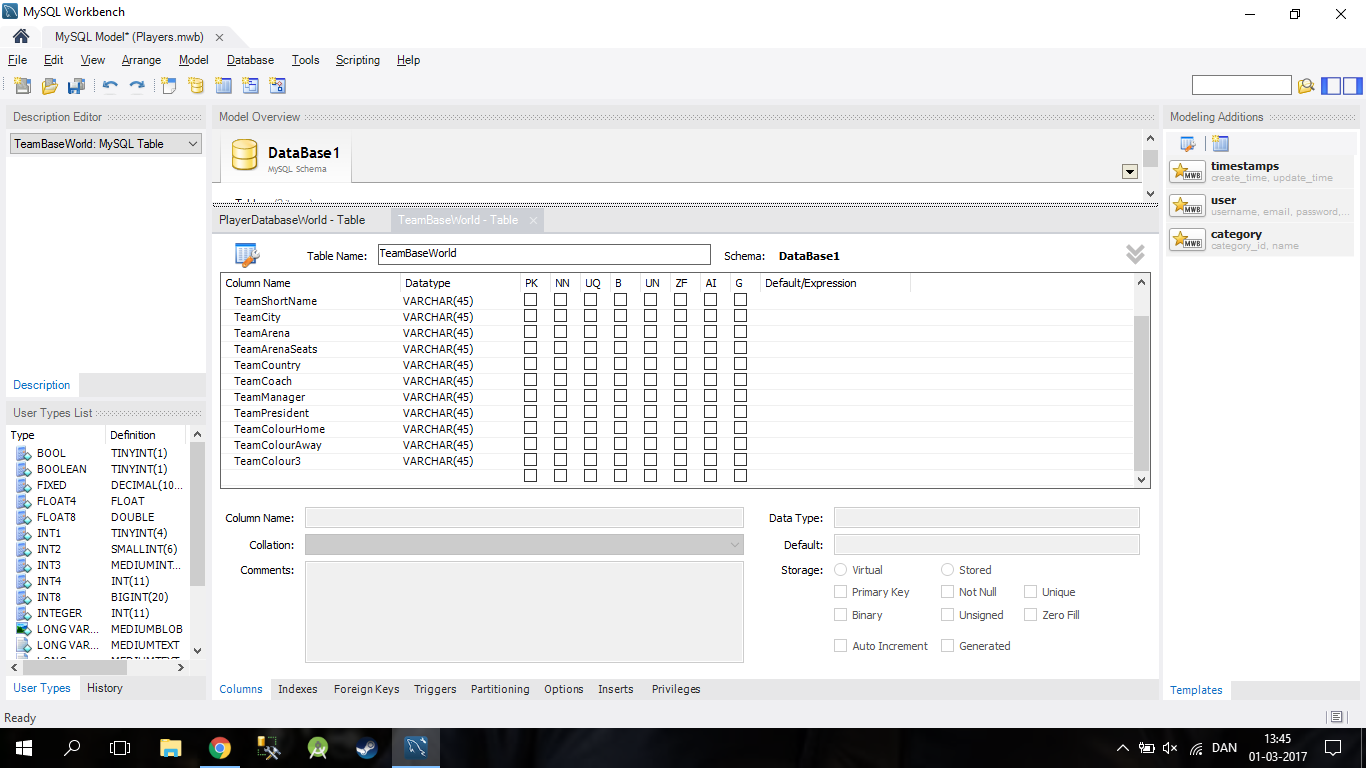Check PK for the TeamColourHome column
The height and width of the screenshot is (768, 1366).
tap(531, 428)
